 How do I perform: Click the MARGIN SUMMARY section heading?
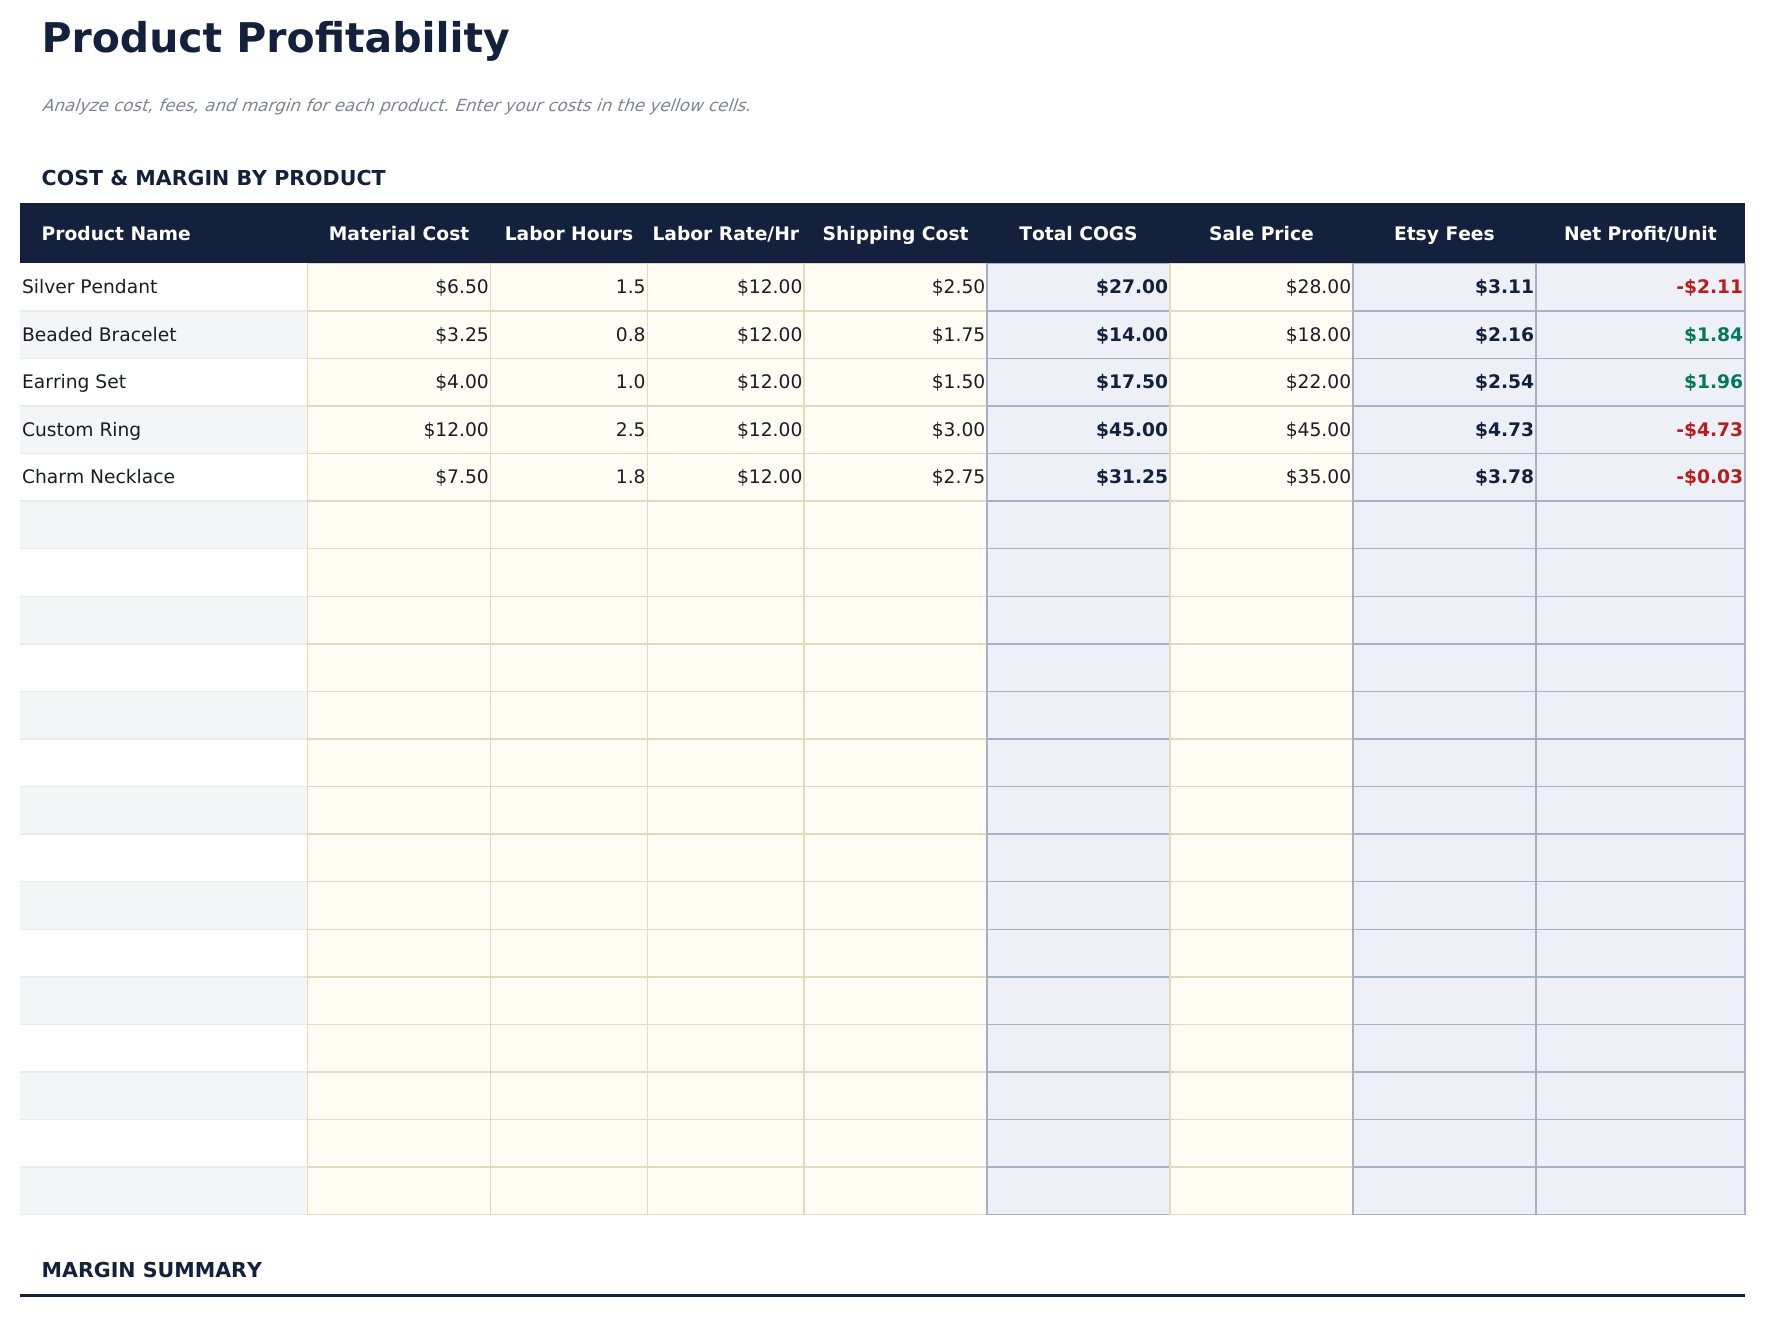coord(151,1269)
